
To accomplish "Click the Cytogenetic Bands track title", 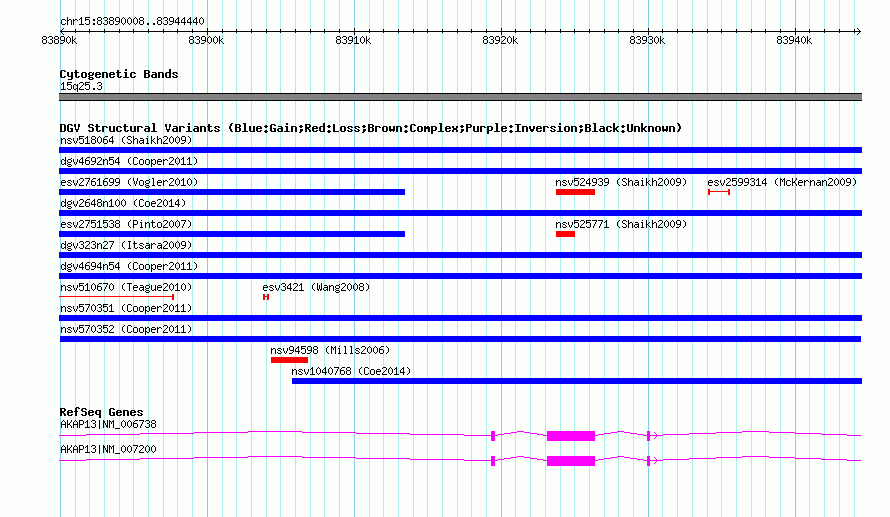I will 119,74.
